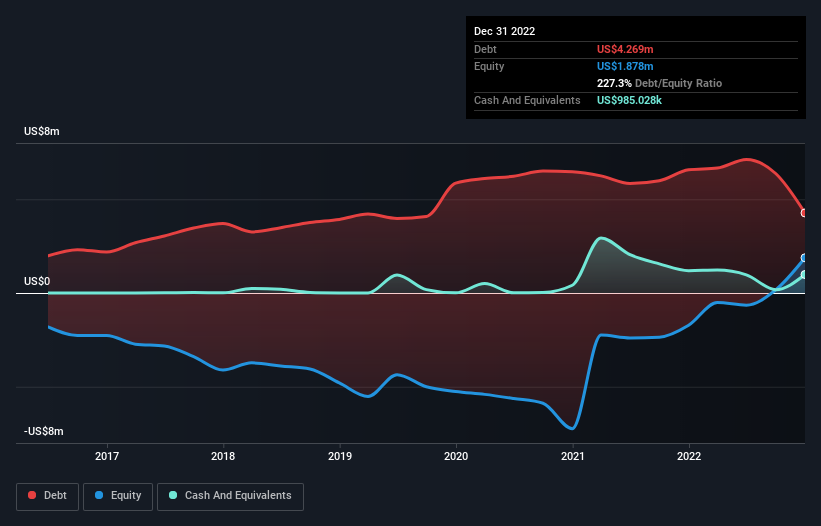Click the 2019 x-axis label
The height and width of the screenshot is (526, 821).
(x=340, y=456)
